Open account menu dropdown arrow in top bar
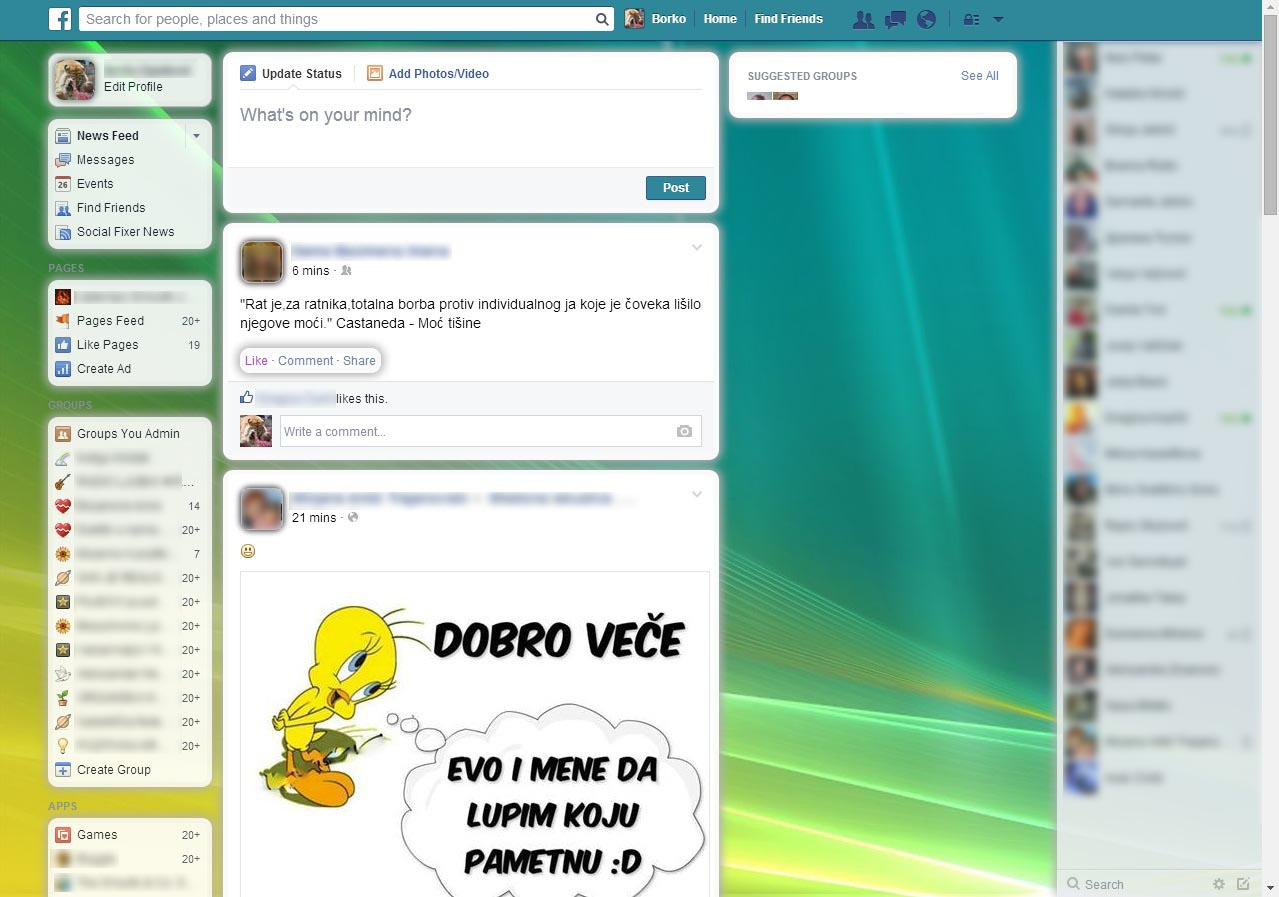 (x=998, y=19)
